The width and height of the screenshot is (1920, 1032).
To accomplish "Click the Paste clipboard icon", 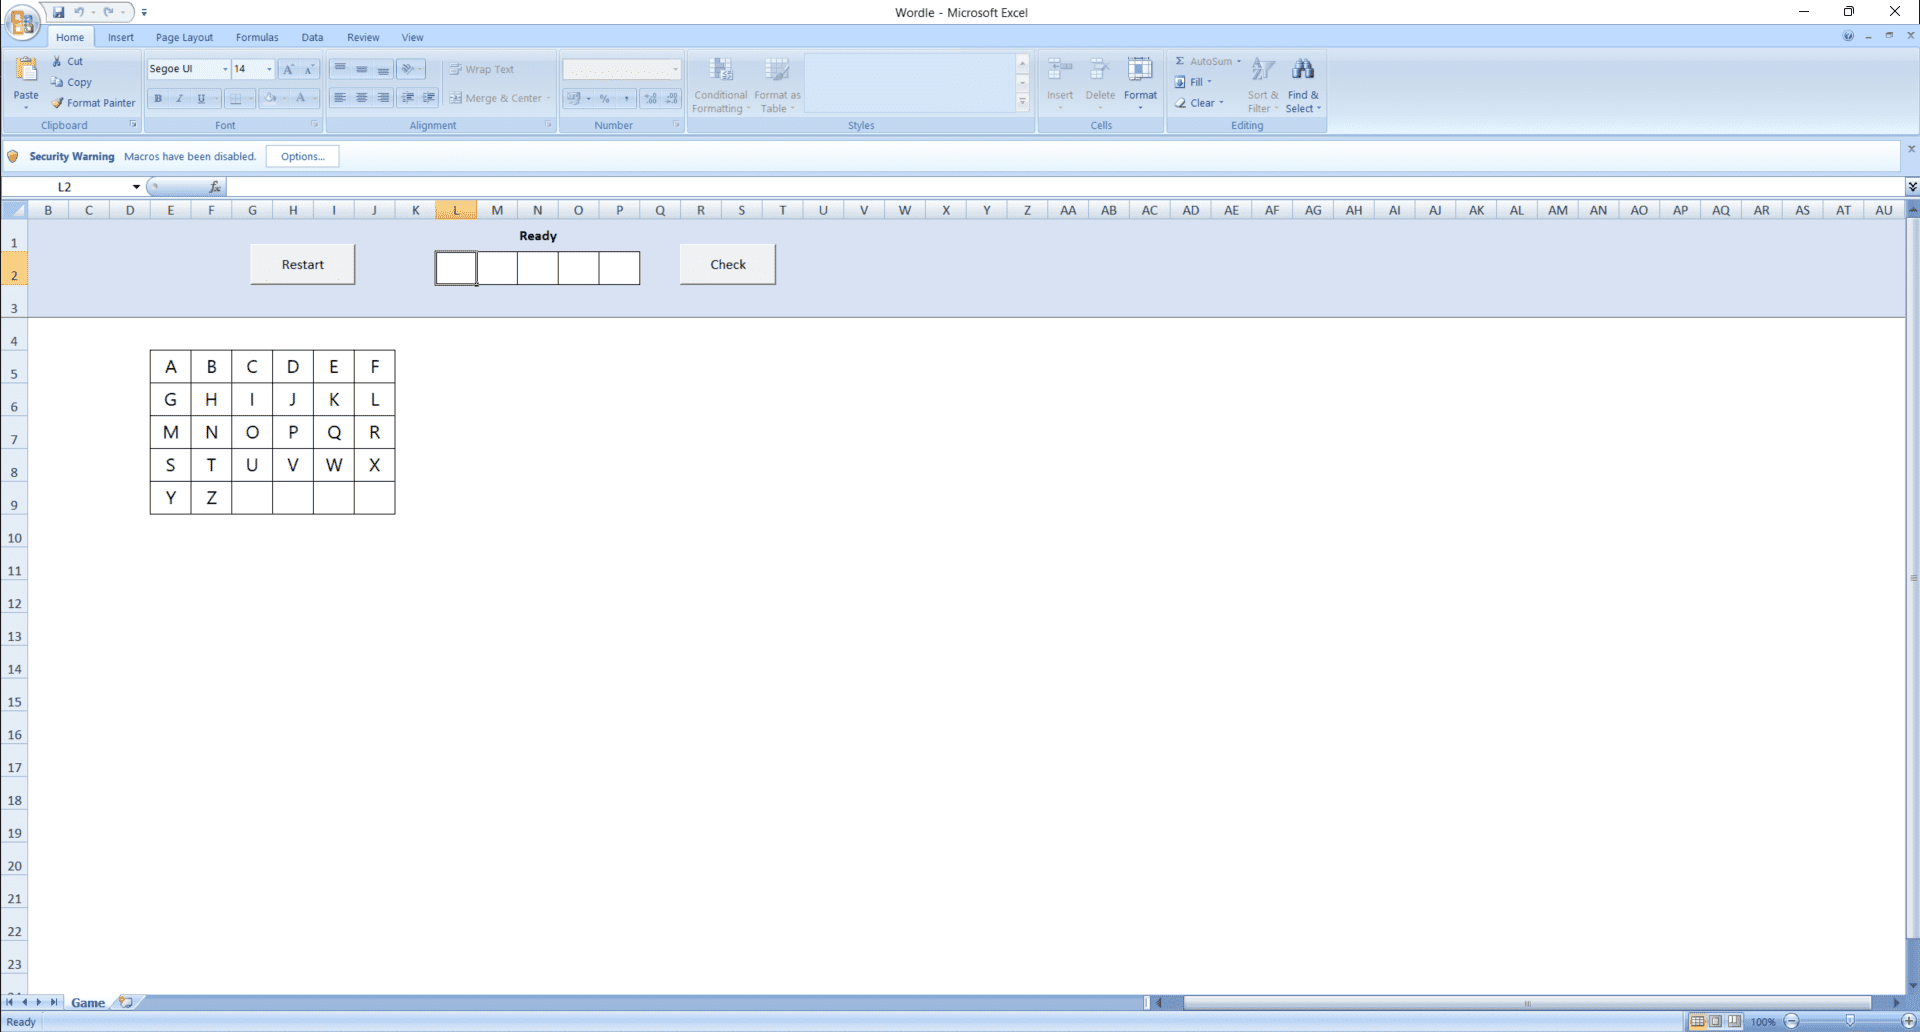I will (x=26, y=70).
